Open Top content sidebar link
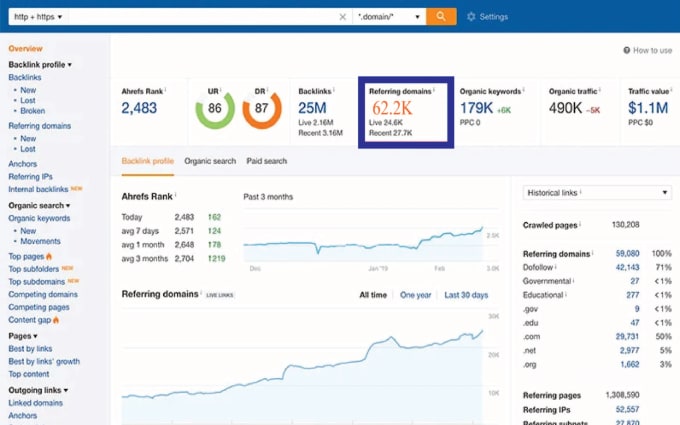 coord(29,374)
